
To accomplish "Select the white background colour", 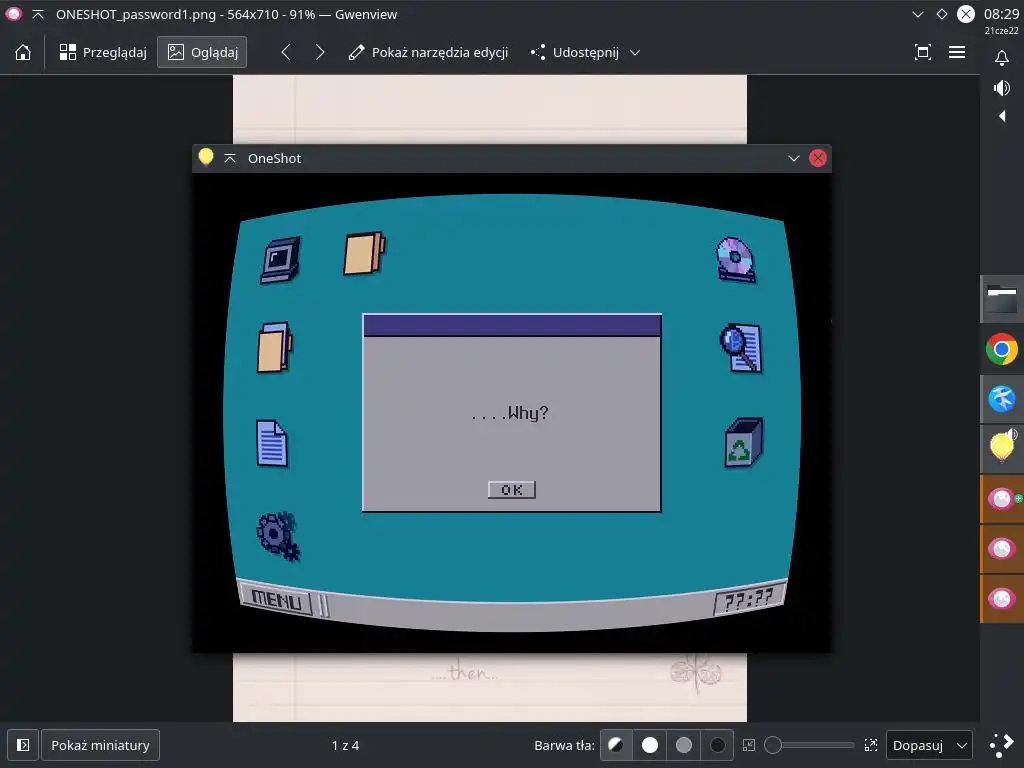I will [x=650, y=745].
